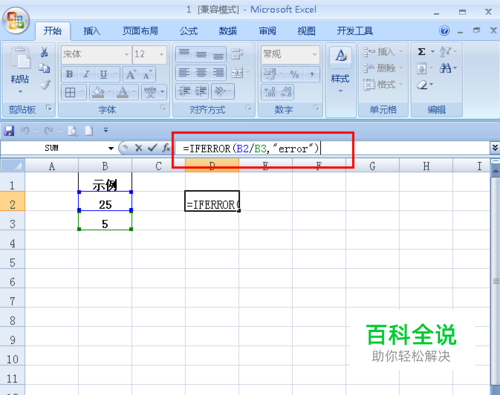Align text right

coord(218,72)
